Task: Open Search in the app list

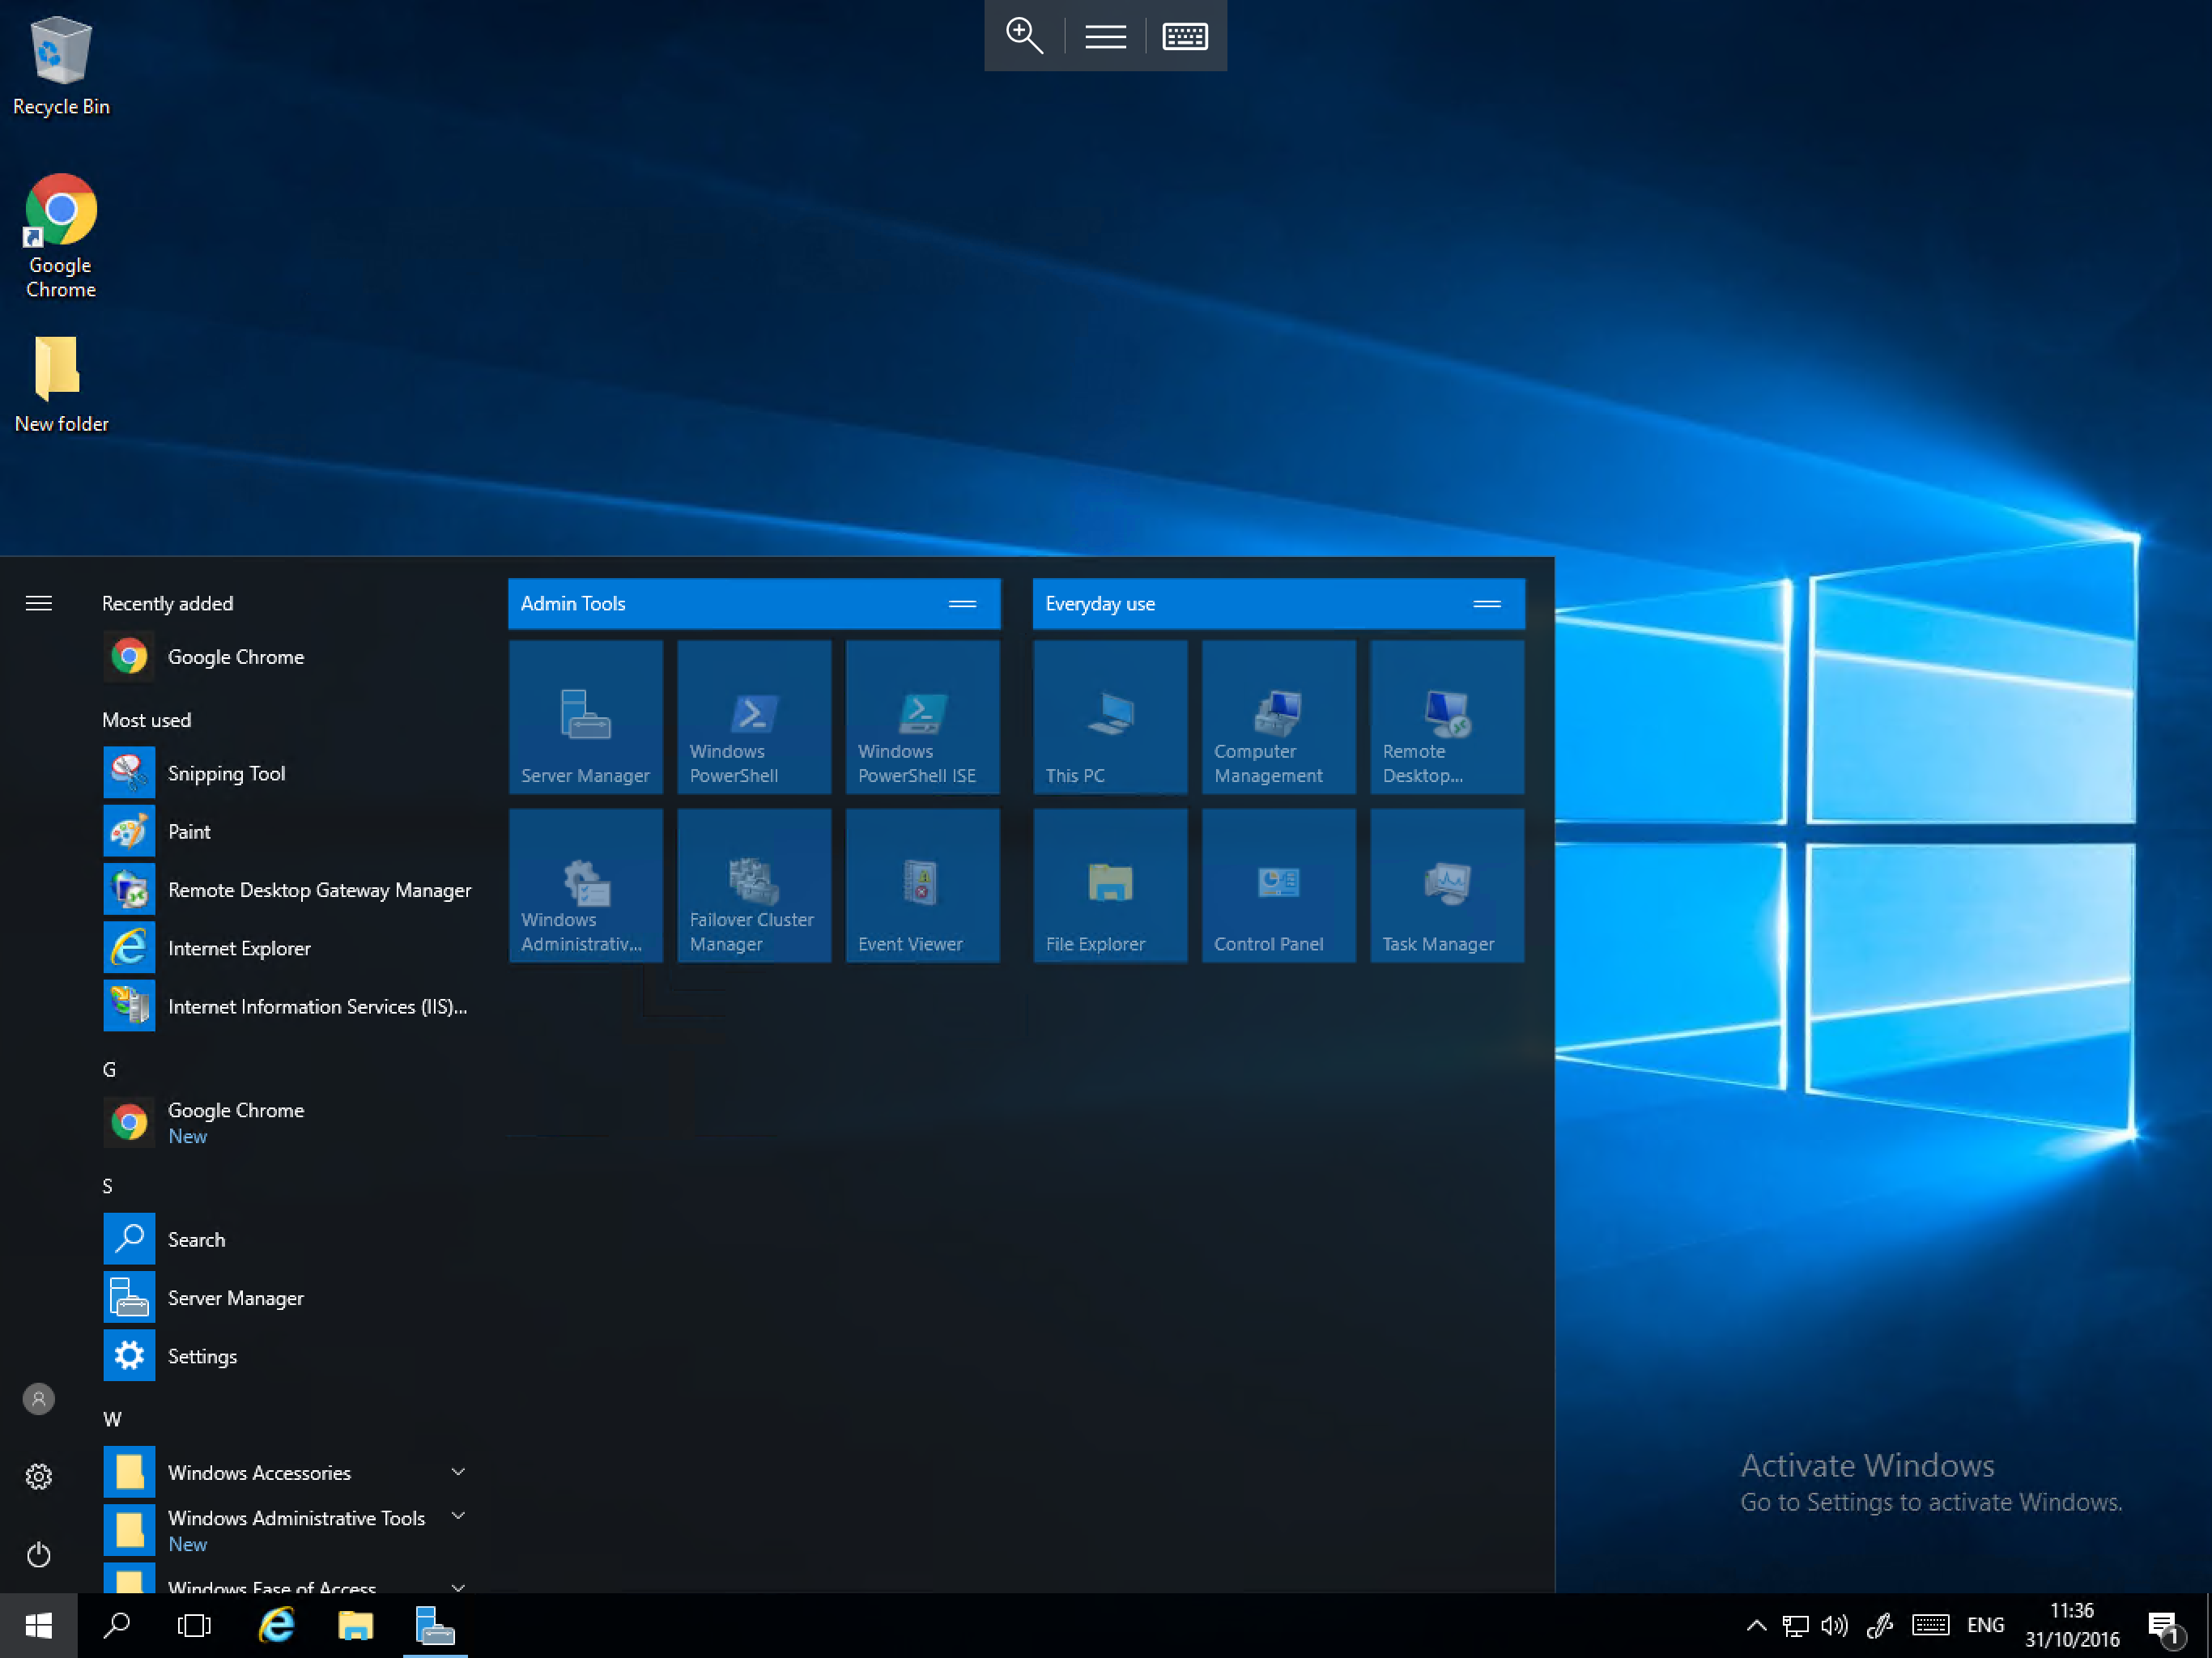Action: [x=288, y=1239]
